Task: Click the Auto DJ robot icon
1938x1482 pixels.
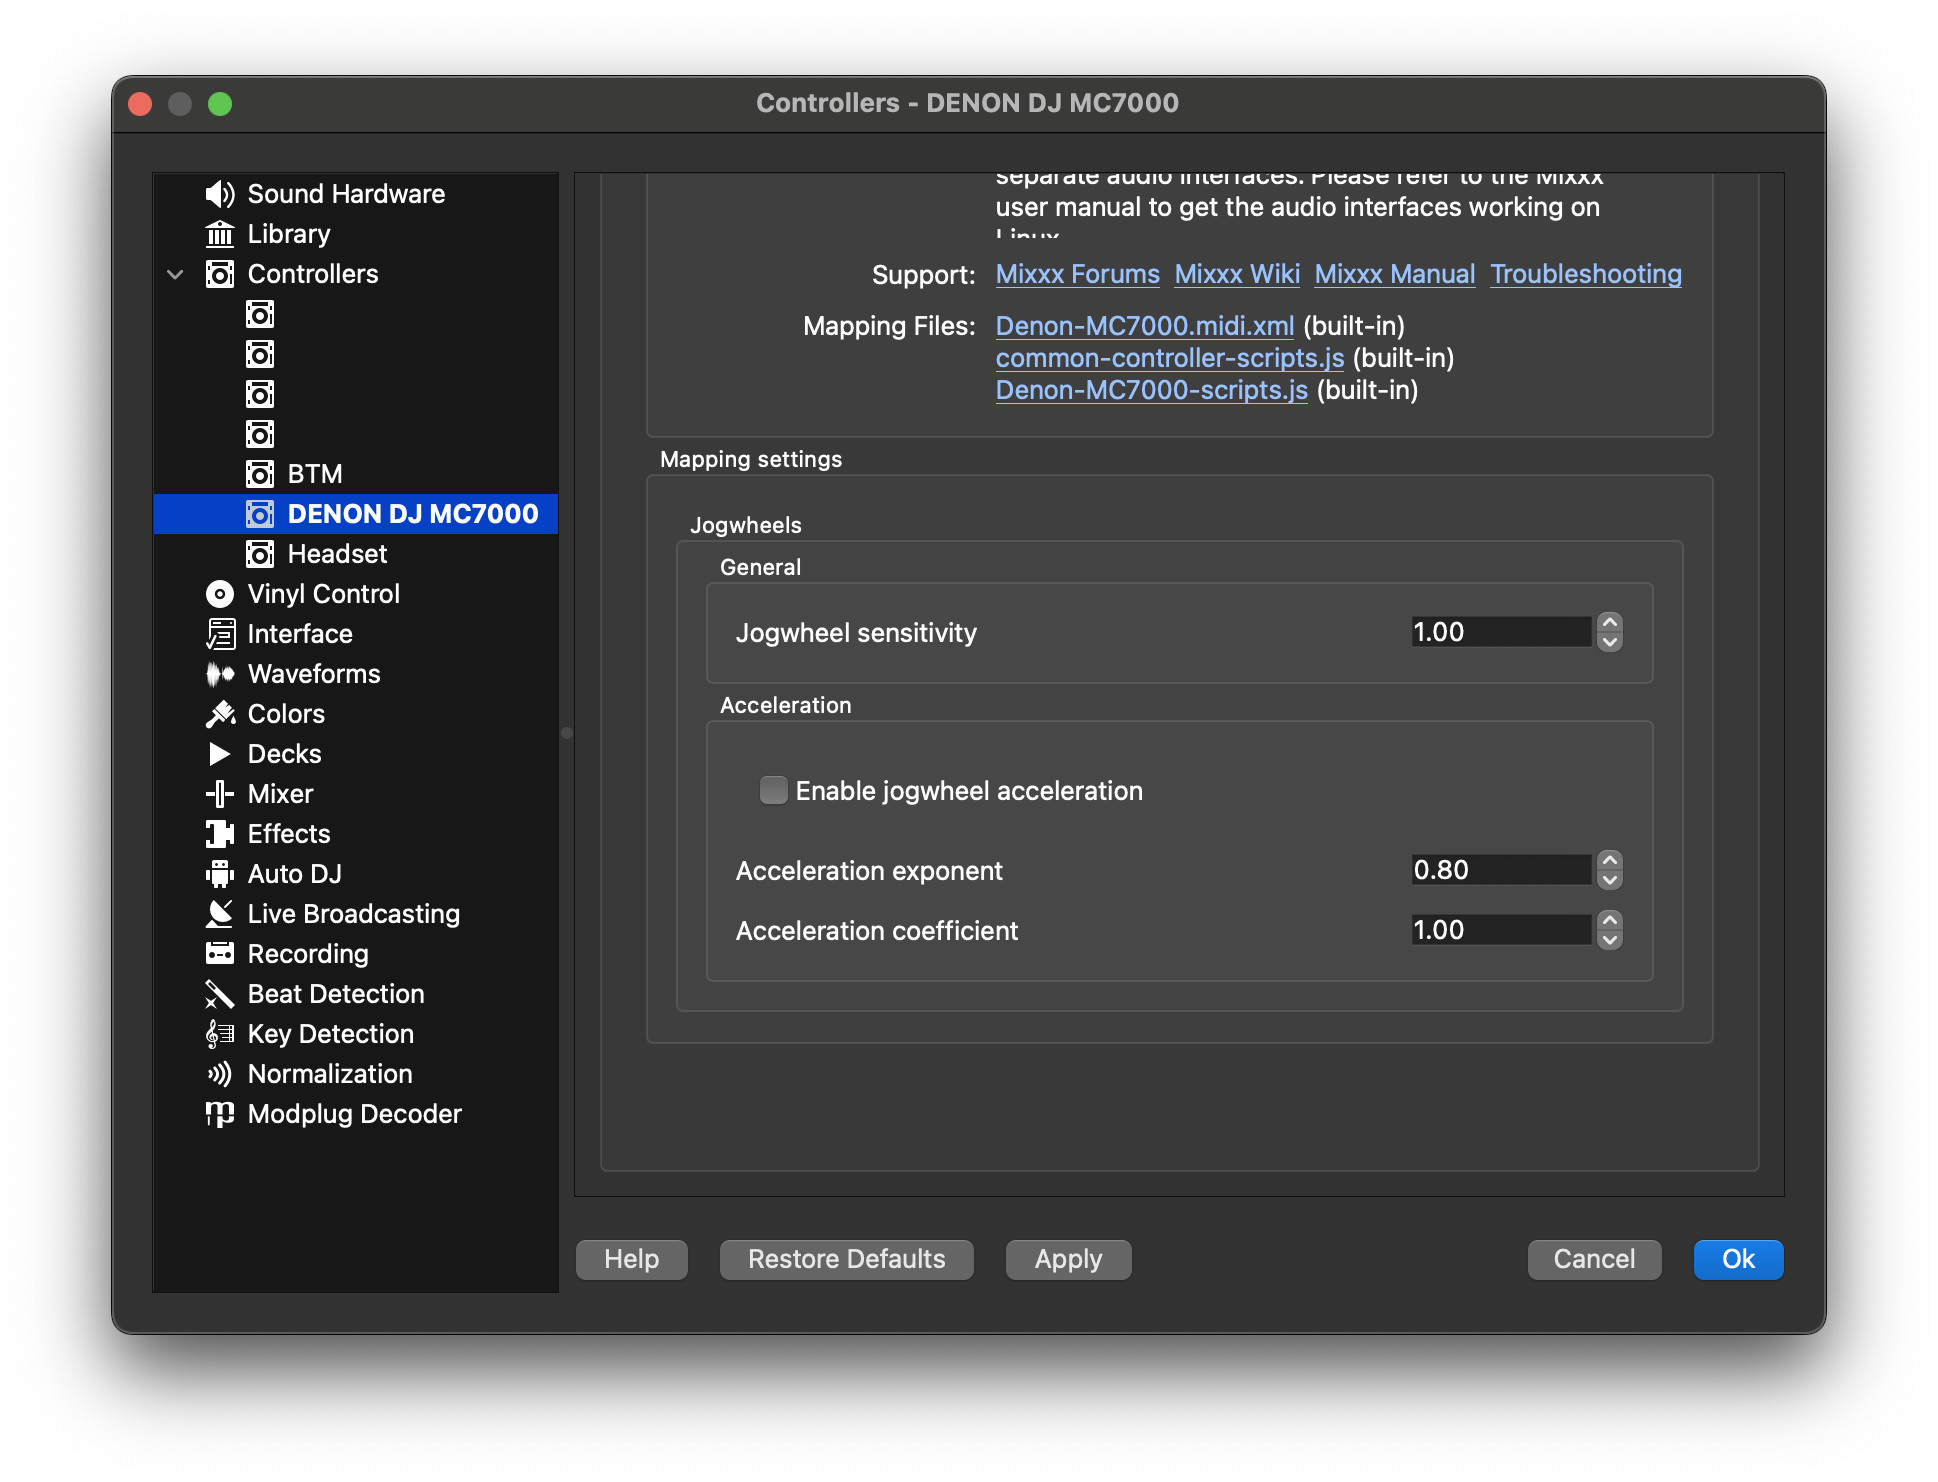Action: (219, 874)
